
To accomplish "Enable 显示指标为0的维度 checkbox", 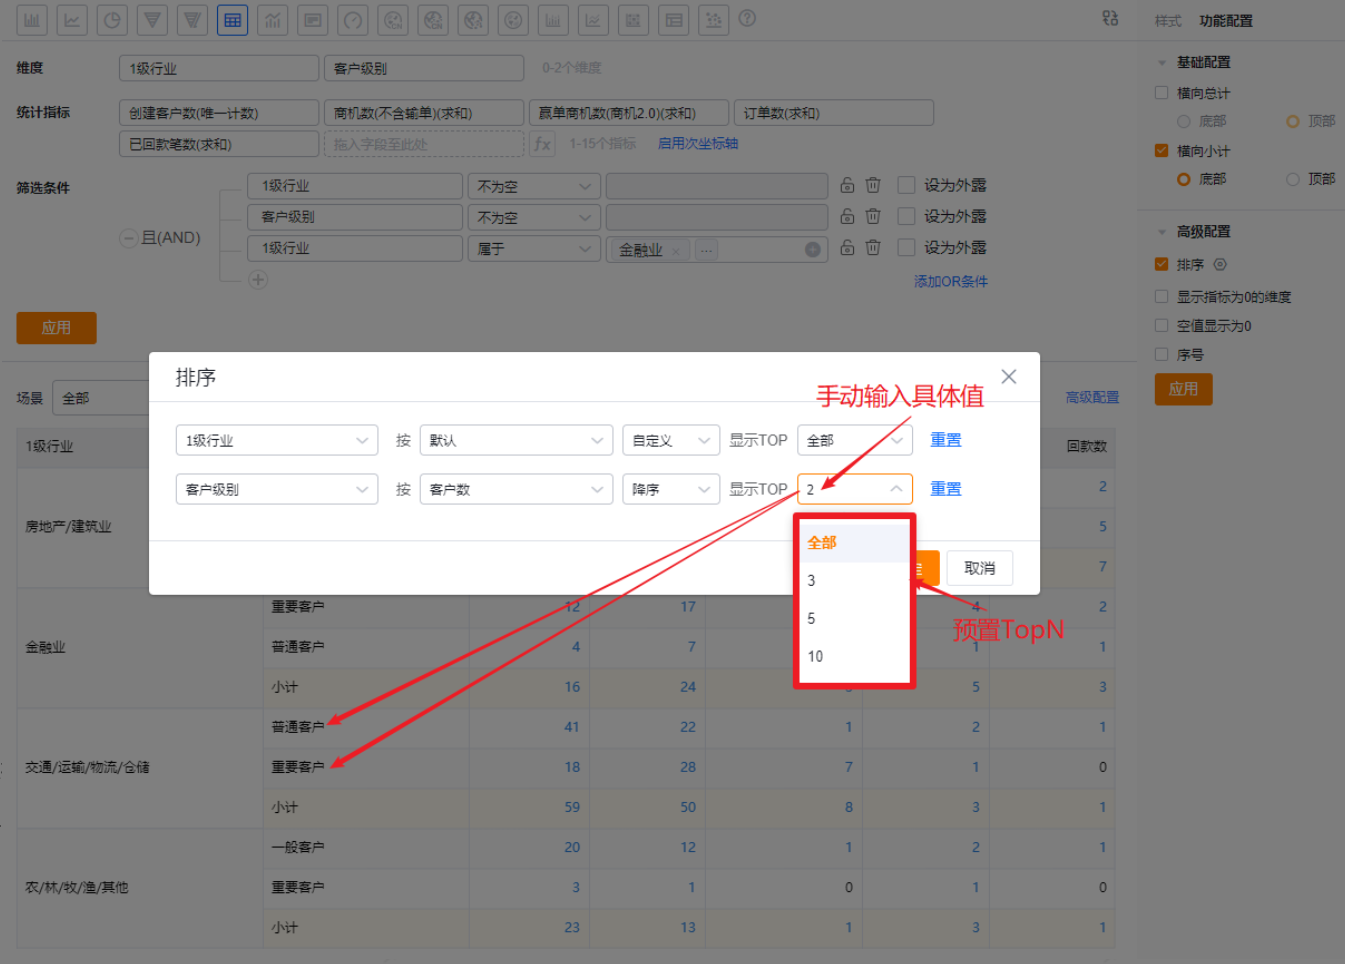I will pyautogui.click(x=1161, y=297).
